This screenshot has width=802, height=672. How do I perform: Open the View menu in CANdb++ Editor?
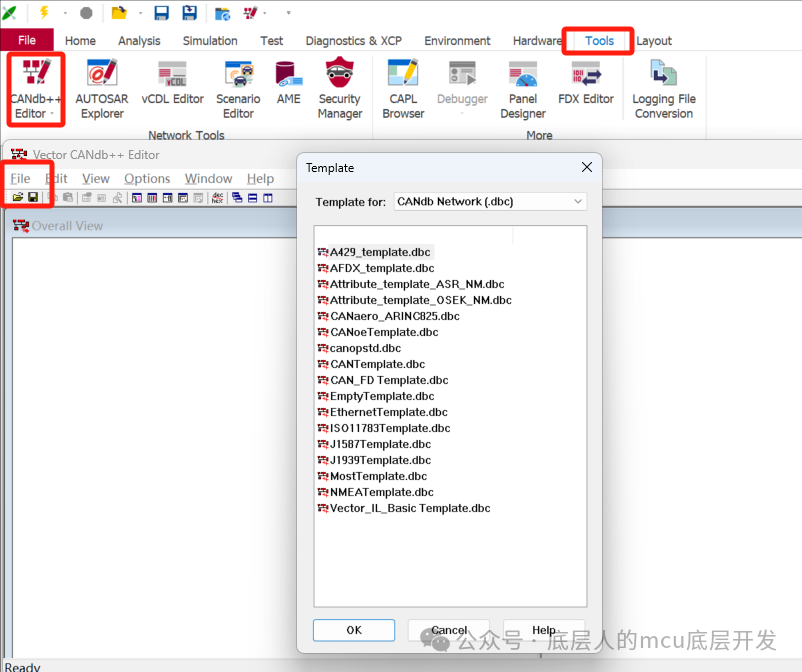coord(96,178)
